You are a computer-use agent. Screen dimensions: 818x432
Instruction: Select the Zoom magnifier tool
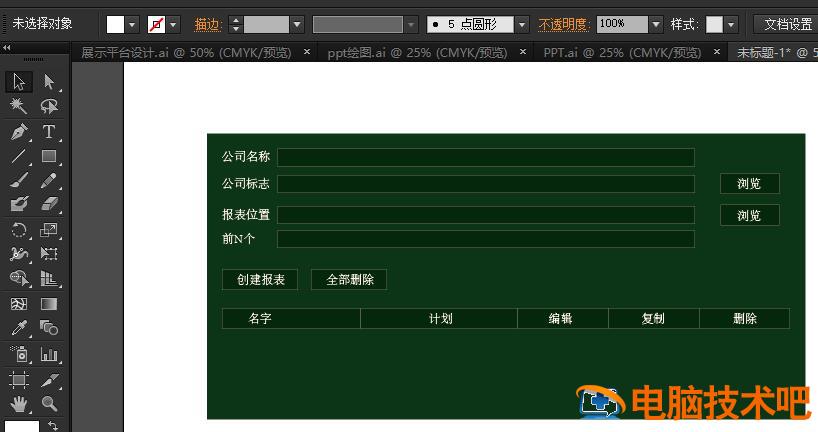tap(49, 404)
